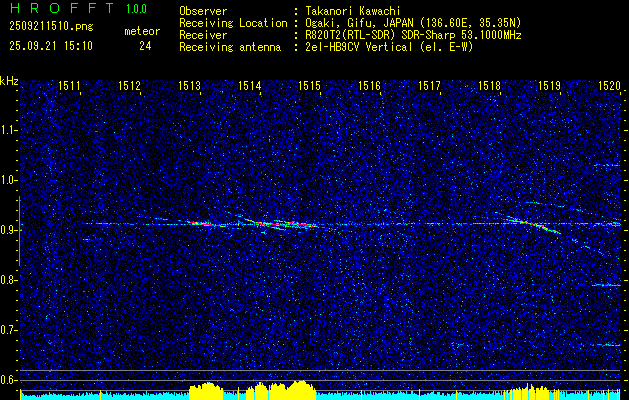Click the yellow power bars under 1518-1519

[526, 392]
